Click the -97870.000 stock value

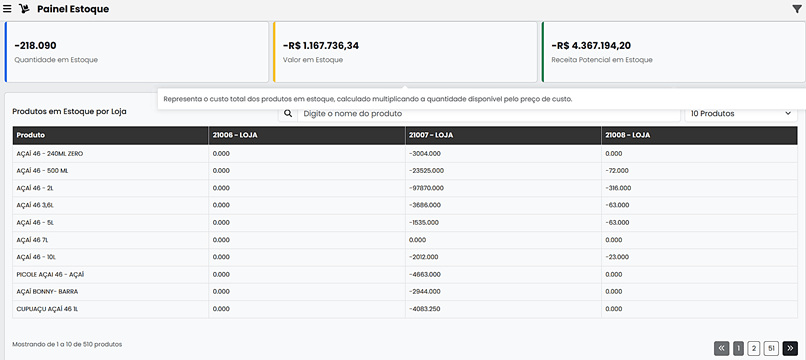pos(426,188)
